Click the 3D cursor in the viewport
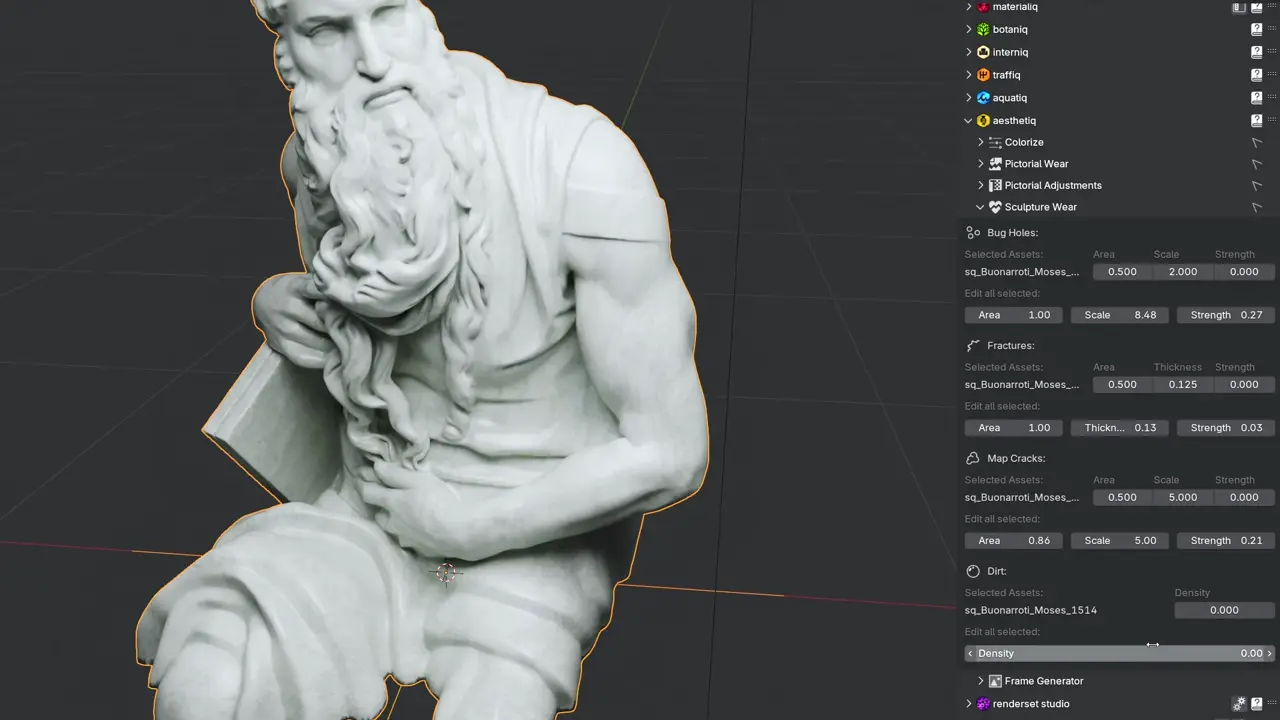Image resolution: width=1280 pixels, height=720 pixels. tap(446, 573)
